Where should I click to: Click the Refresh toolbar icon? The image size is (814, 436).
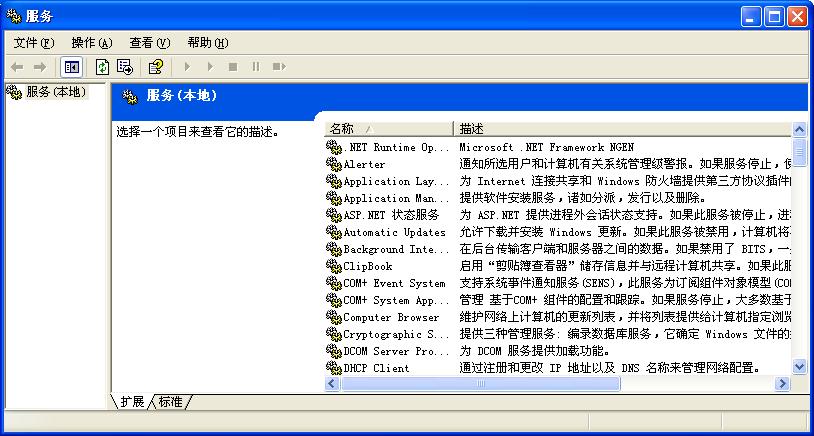[102, 67]
